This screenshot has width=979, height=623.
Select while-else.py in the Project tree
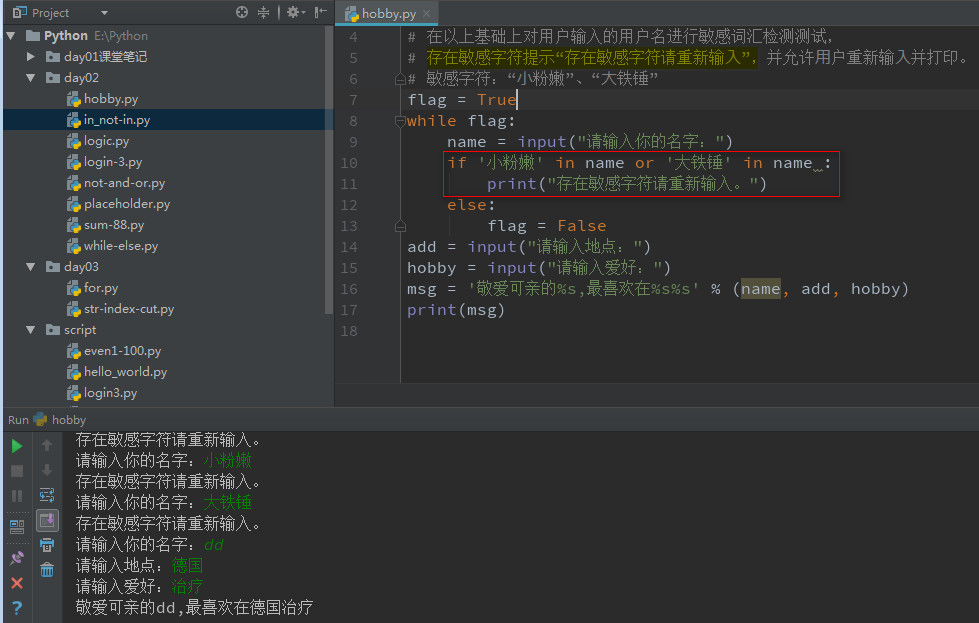(121, 246)
